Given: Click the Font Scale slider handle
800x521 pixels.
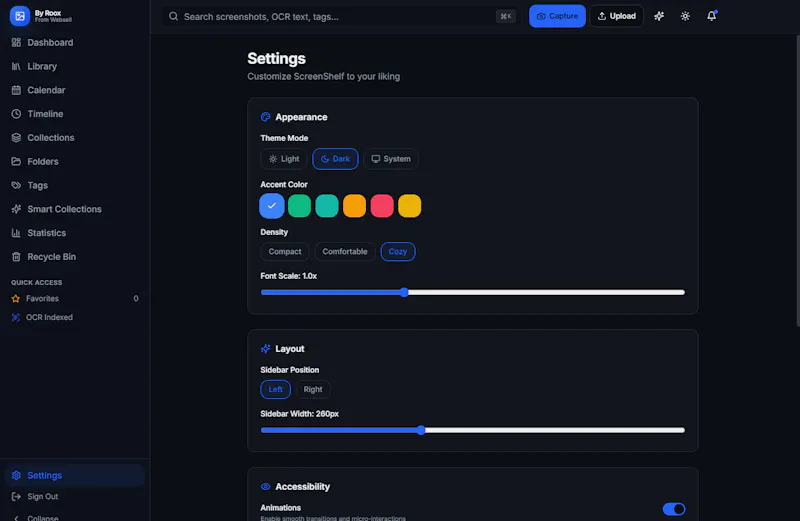Looking at the screenshot, I should (404, 292).
